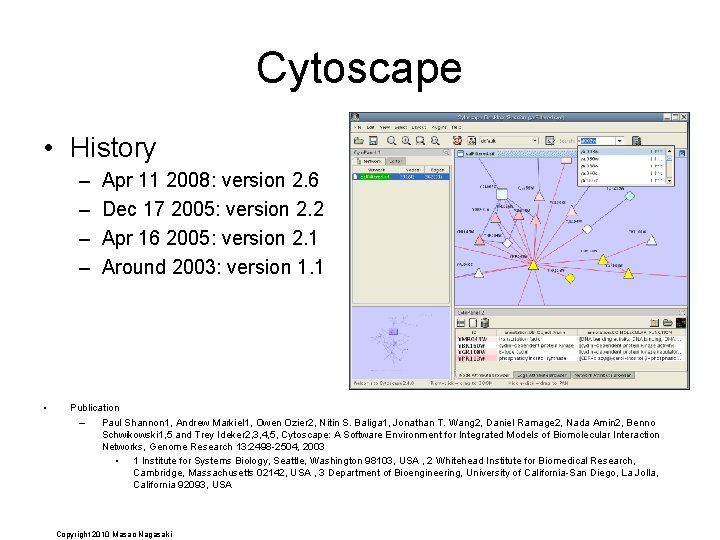Click the ID column header in attribute table
This screenshot has width=720, height=540.
[474, 332]
